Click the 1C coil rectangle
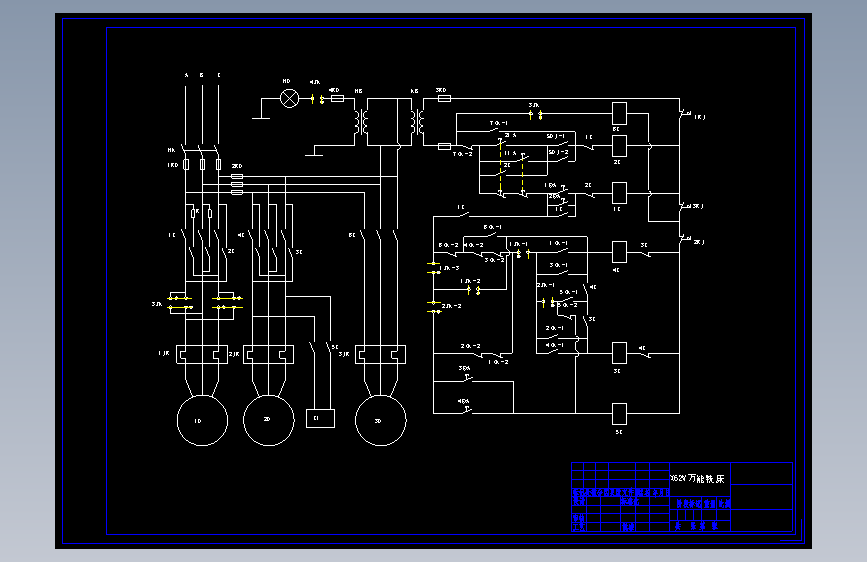Screen dimensions: 867x562 click(x=619, y=193)
